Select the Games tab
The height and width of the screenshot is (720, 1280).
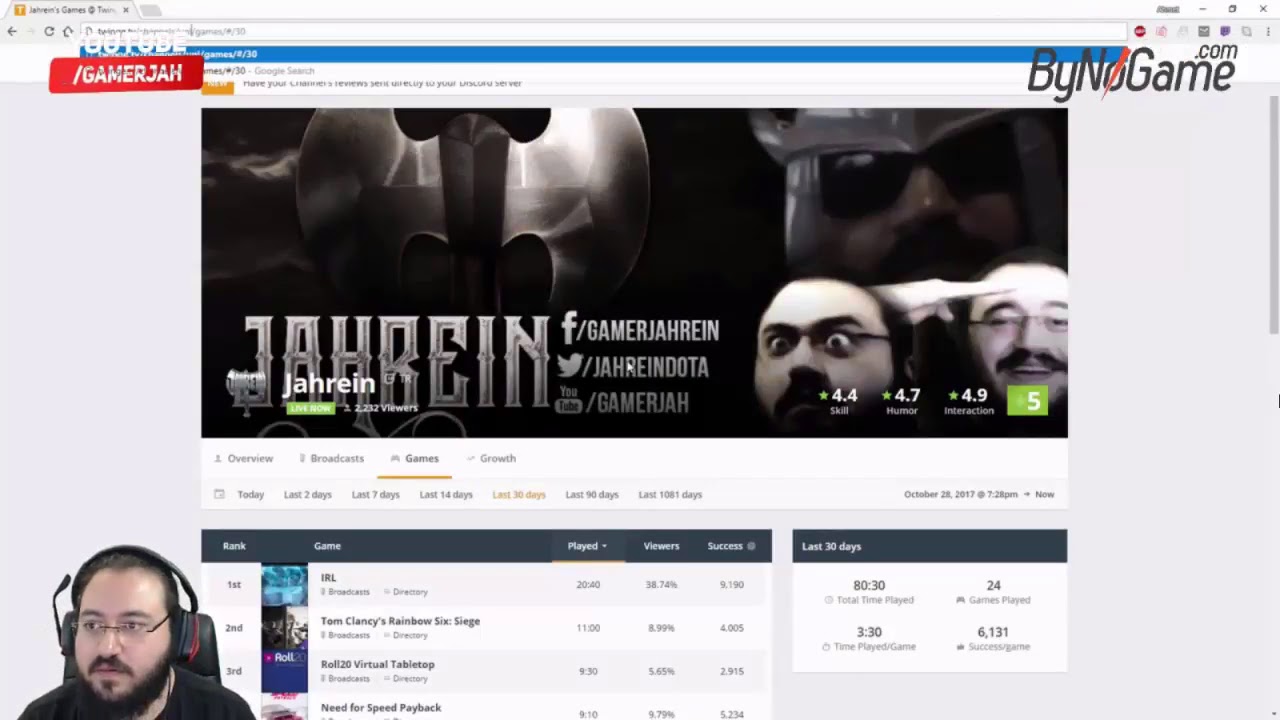(415, 458)
